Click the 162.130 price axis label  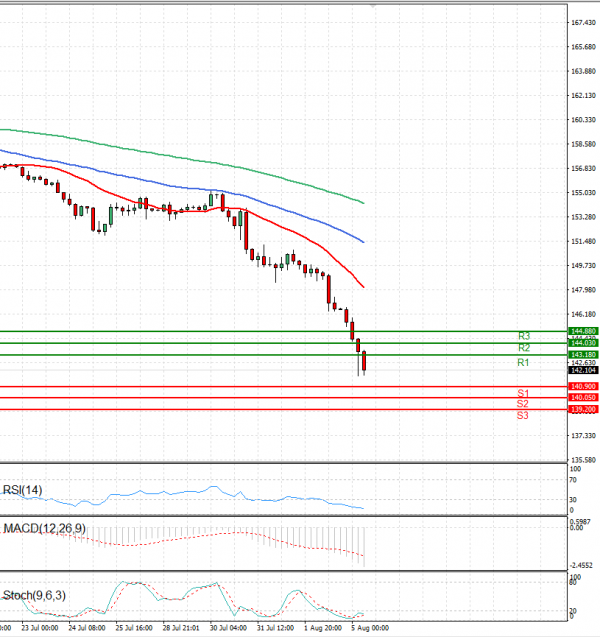tap(583, 95)
